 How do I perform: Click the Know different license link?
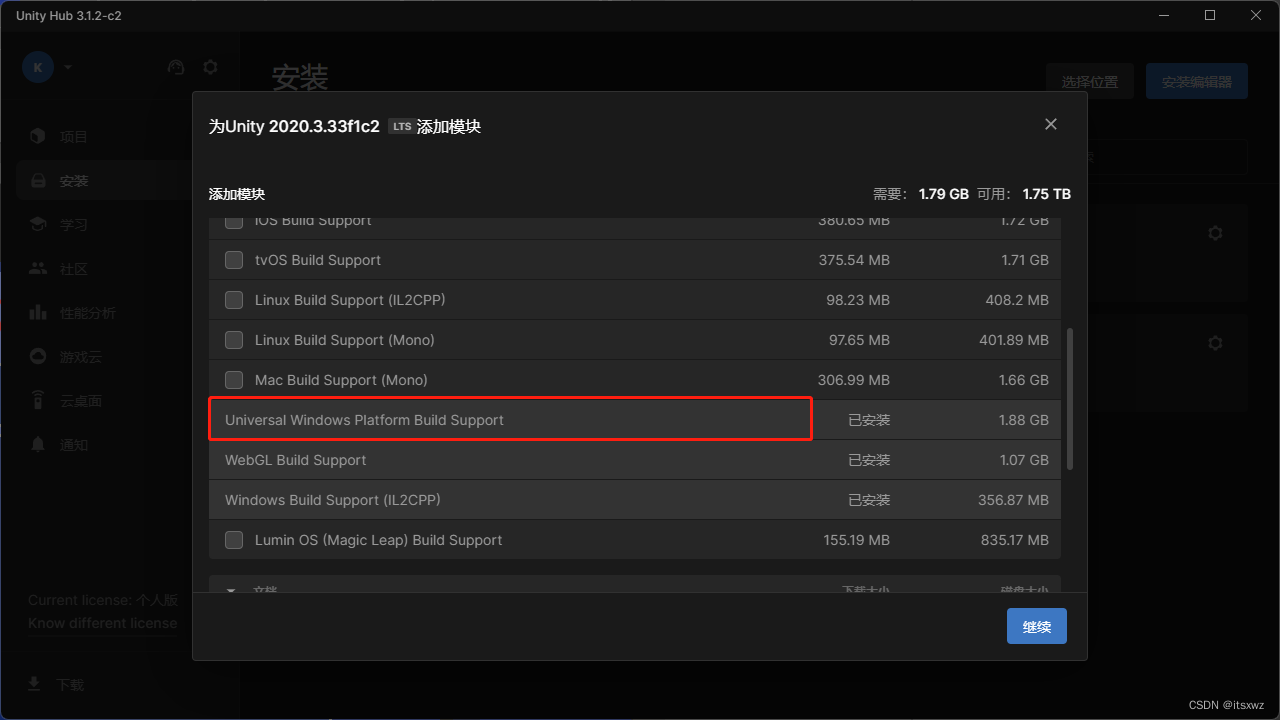(x=103, y=623)
